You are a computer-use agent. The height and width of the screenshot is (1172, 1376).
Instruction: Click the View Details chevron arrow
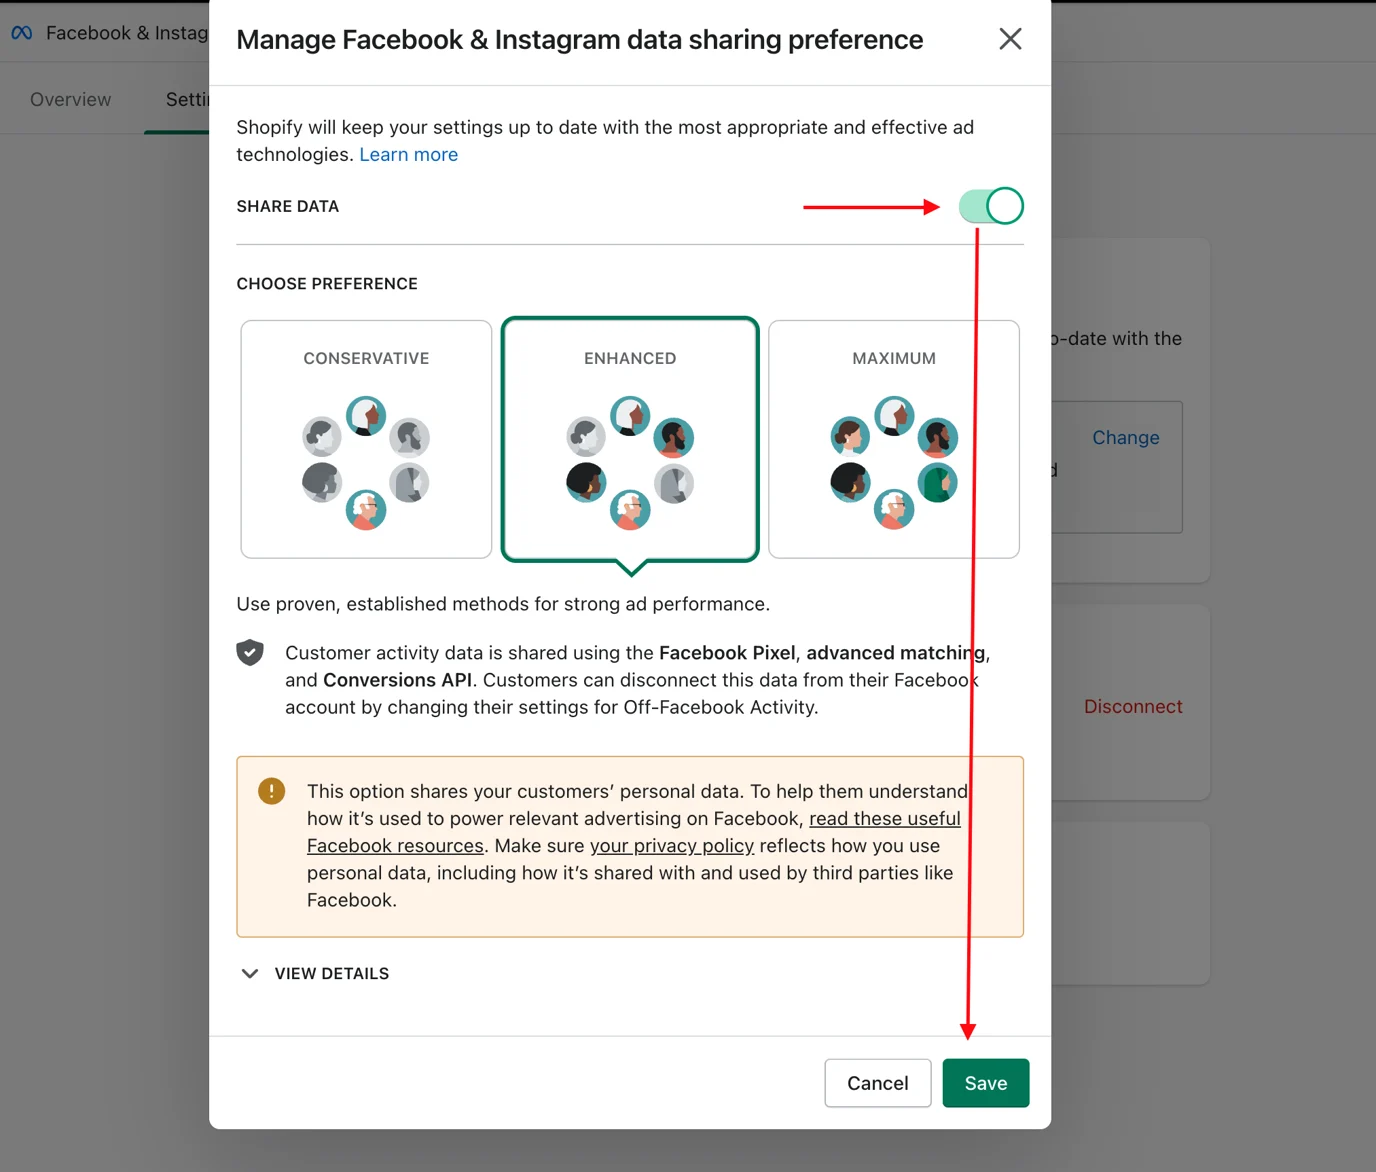click(x=250, y=974)
